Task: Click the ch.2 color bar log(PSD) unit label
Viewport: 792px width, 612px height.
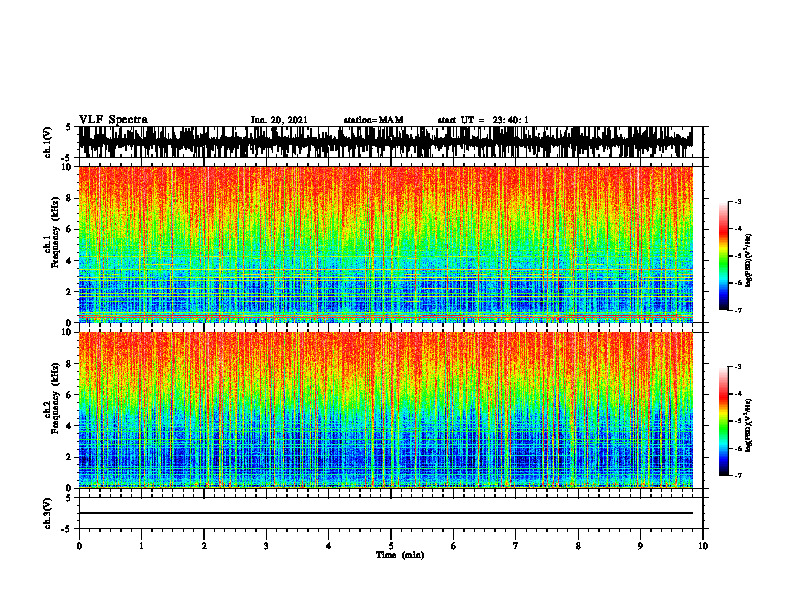Action: [749, 425]
